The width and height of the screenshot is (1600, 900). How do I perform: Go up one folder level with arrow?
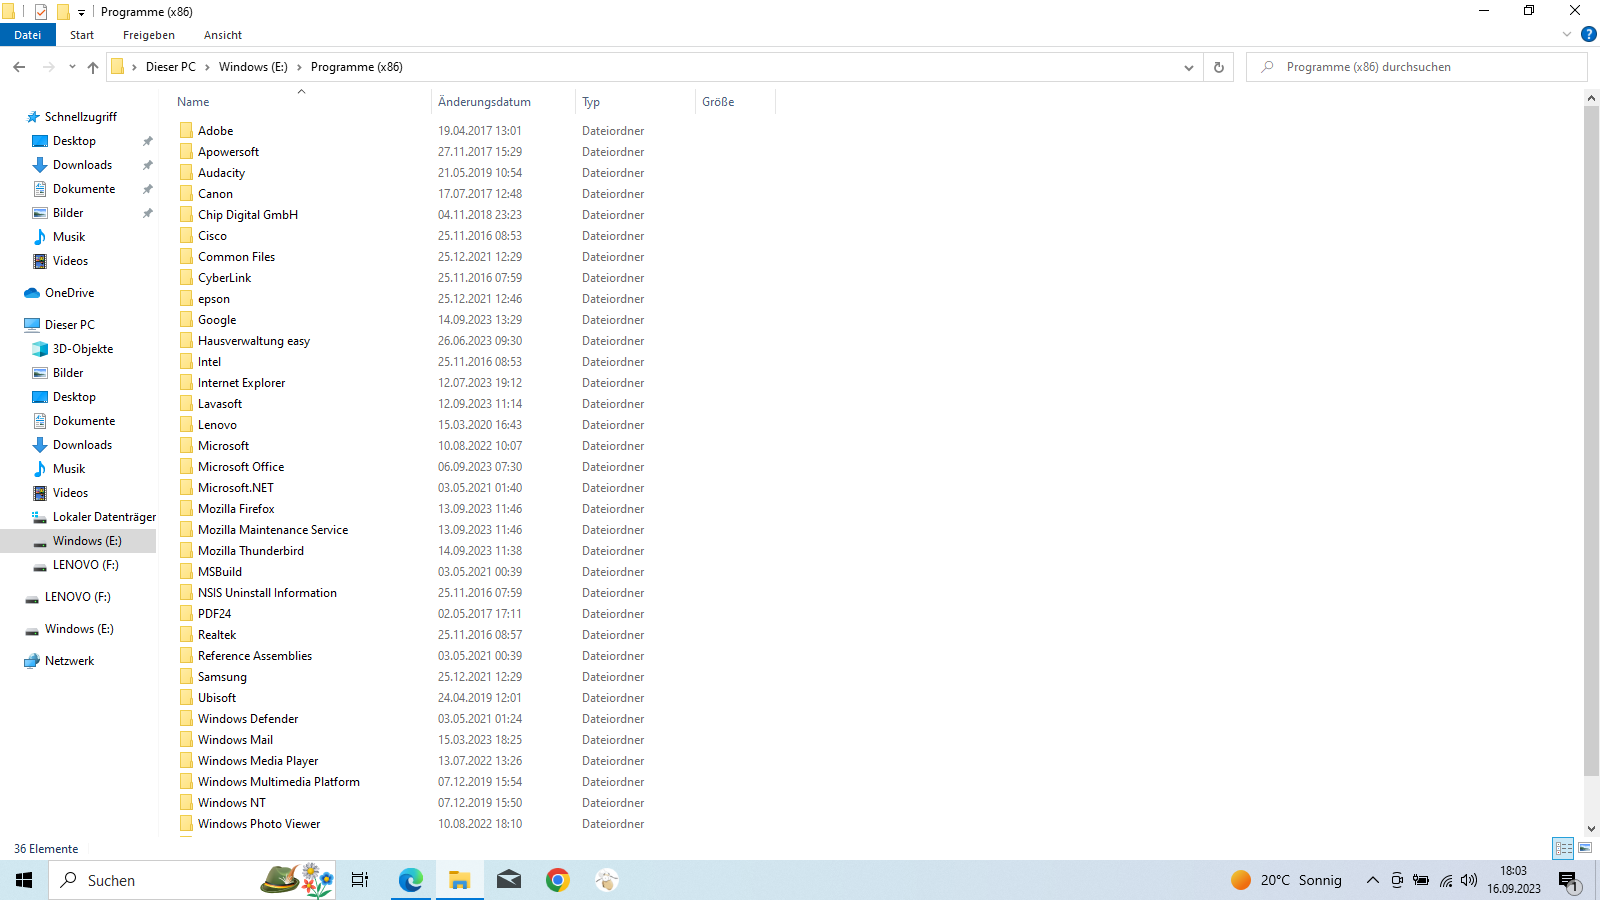click(x=93, y=67)
